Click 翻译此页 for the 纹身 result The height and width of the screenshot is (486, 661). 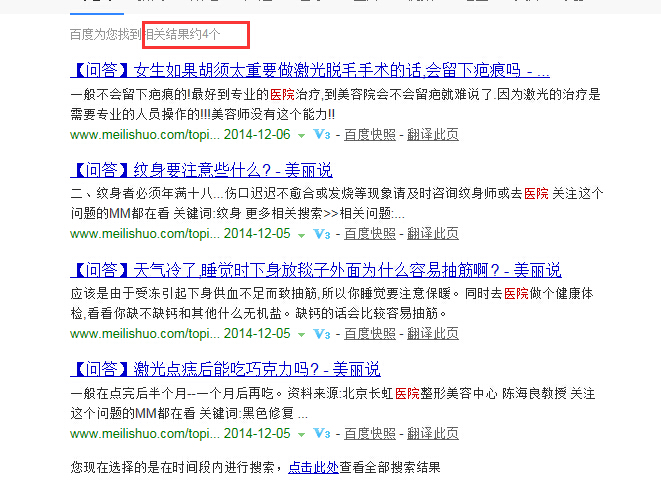433,234
